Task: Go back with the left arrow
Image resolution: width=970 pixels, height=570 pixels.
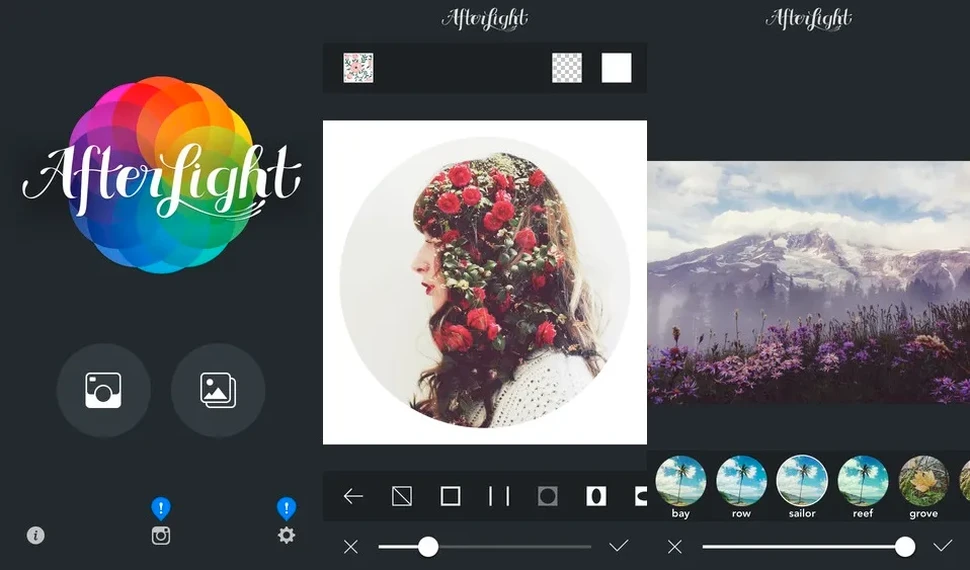Action: coord(353,496)
